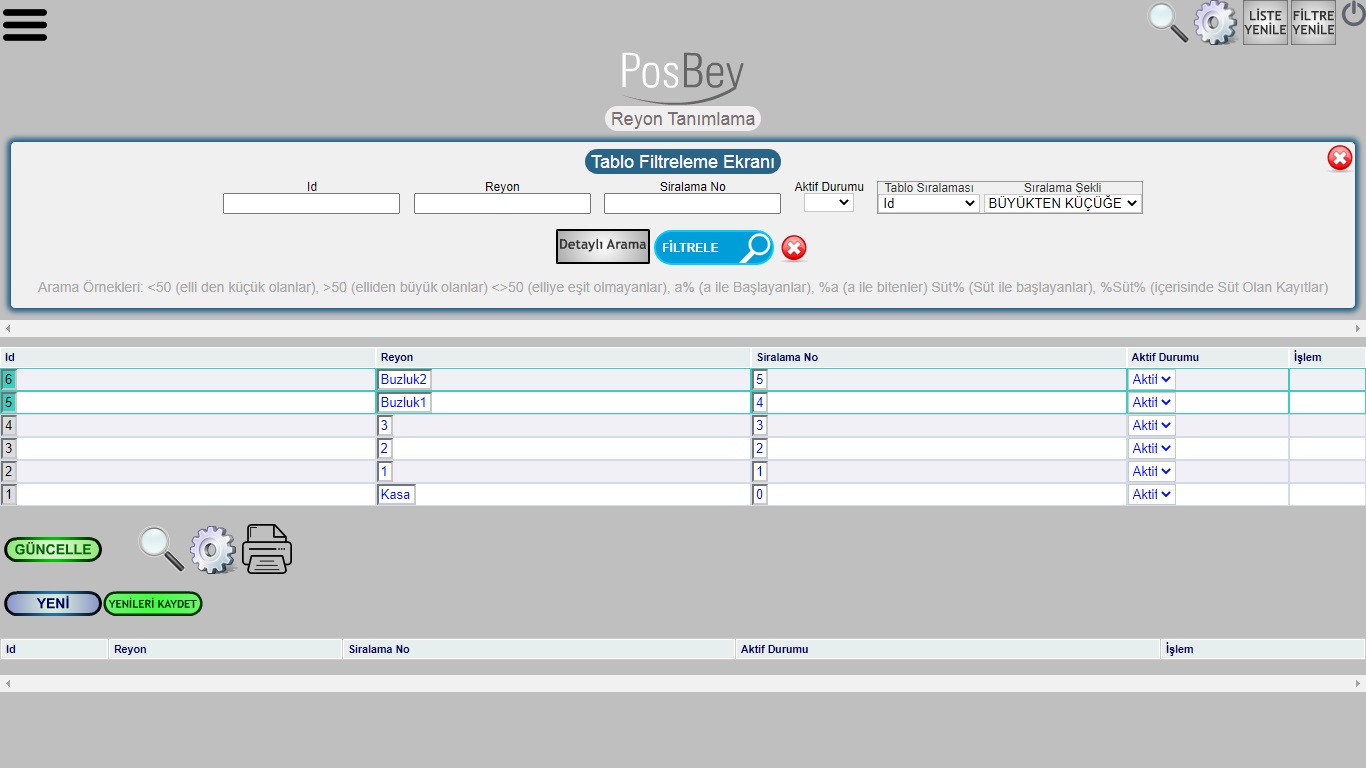Edit the Buzluk2 reyon name field
Image resolution: width=1366 pixels, height=768 pixels.
pos(404,380)
